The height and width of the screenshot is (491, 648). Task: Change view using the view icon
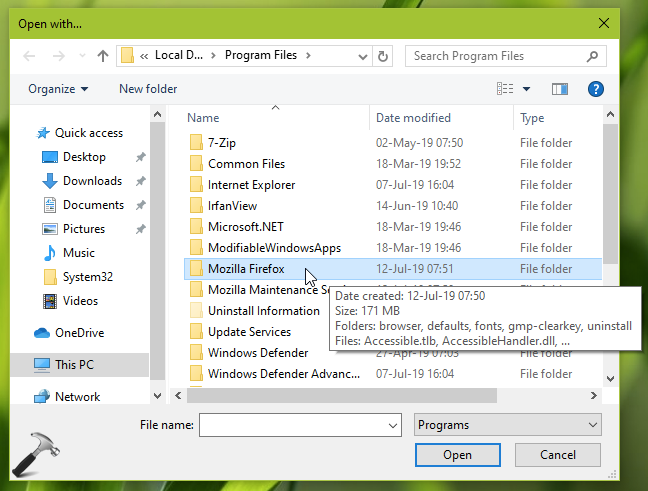click(505, 89)
